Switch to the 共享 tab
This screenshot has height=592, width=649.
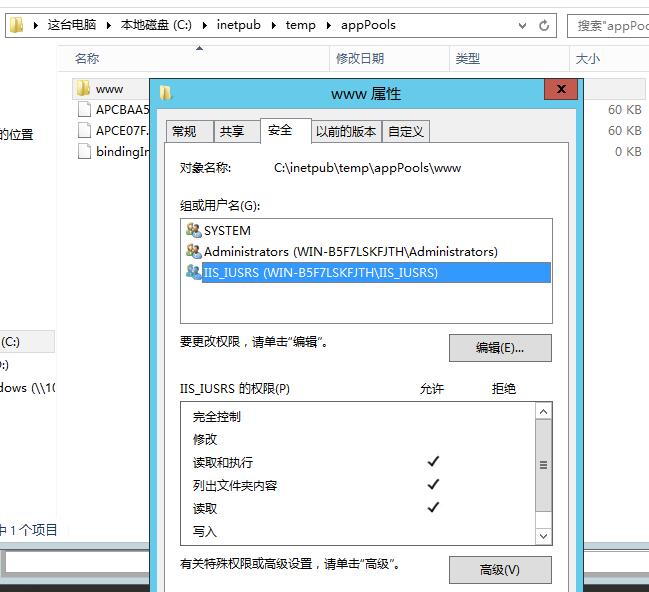232,131
